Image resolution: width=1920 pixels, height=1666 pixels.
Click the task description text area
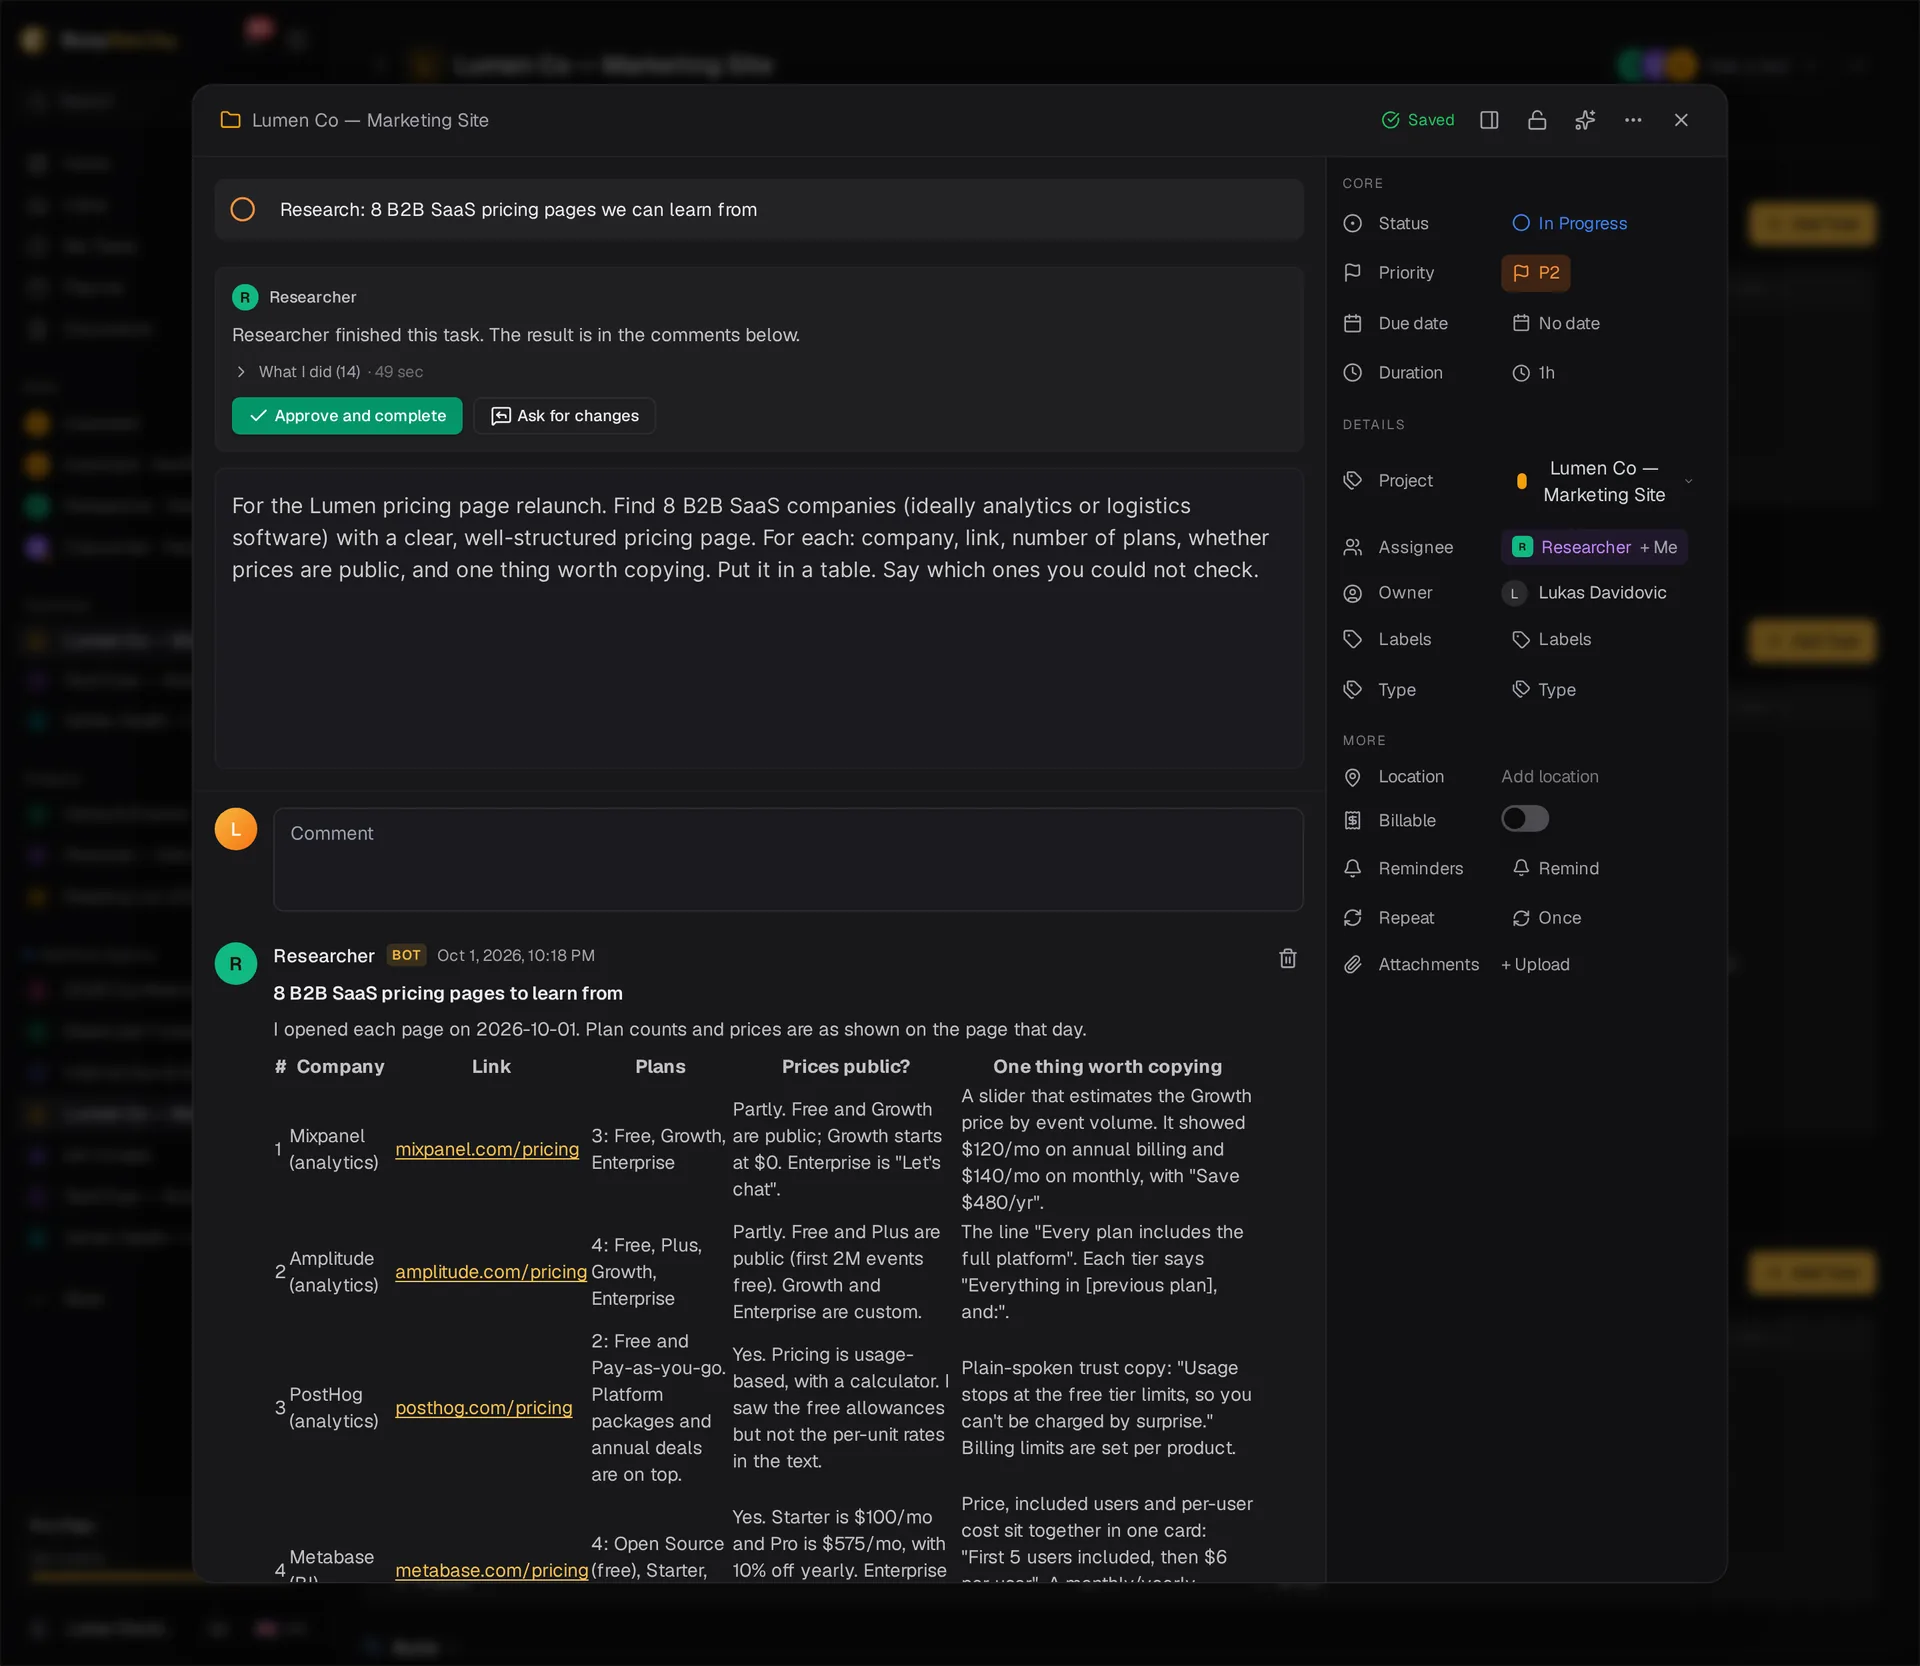[x=759, y=618]
